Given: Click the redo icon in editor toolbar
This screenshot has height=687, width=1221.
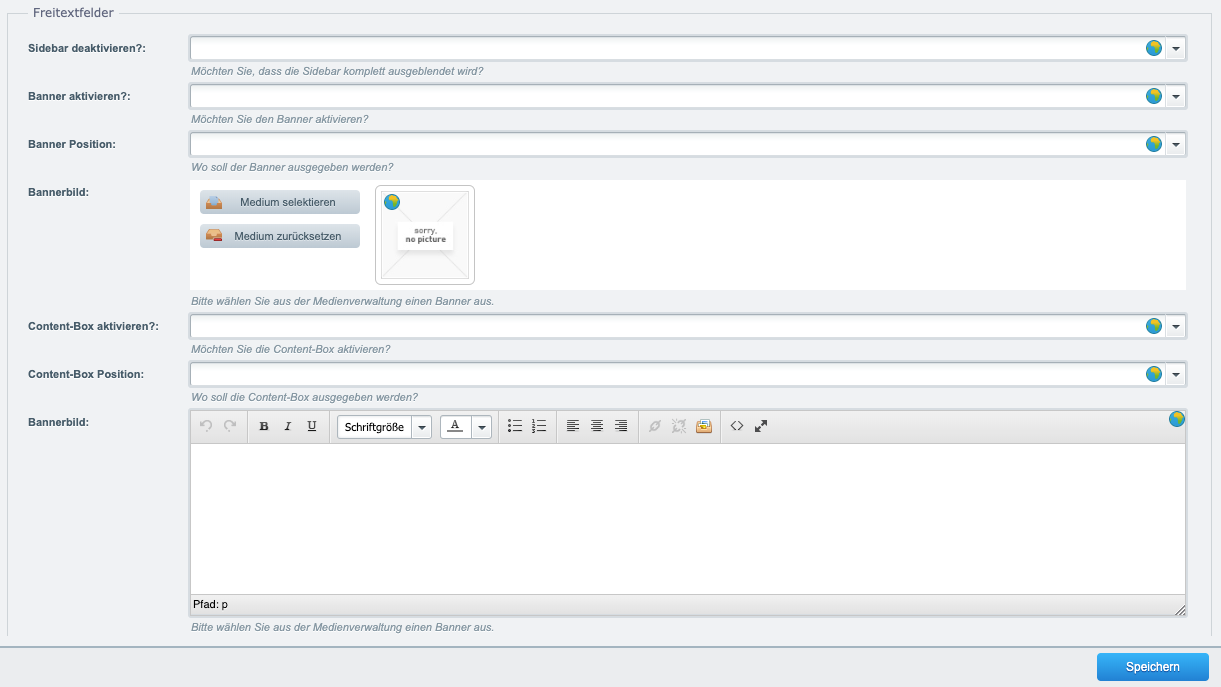Looking at the screenshot, I should coord(230,426).
